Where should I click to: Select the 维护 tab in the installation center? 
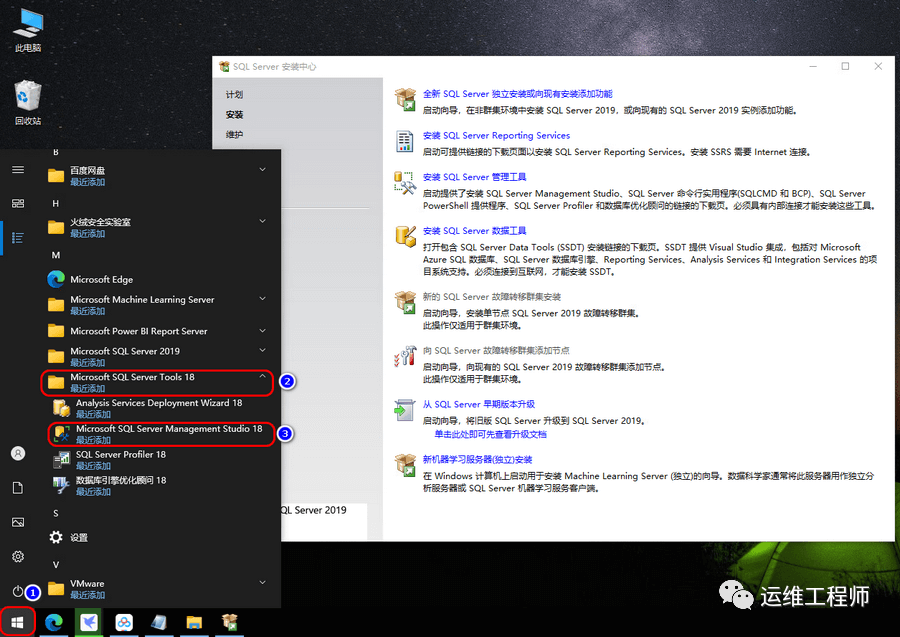pos(234,135)
